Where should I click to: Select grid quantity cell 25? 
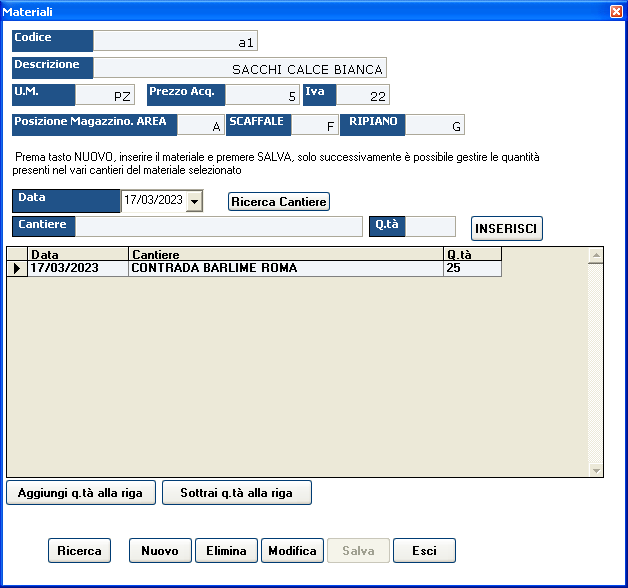pos(472,268)
